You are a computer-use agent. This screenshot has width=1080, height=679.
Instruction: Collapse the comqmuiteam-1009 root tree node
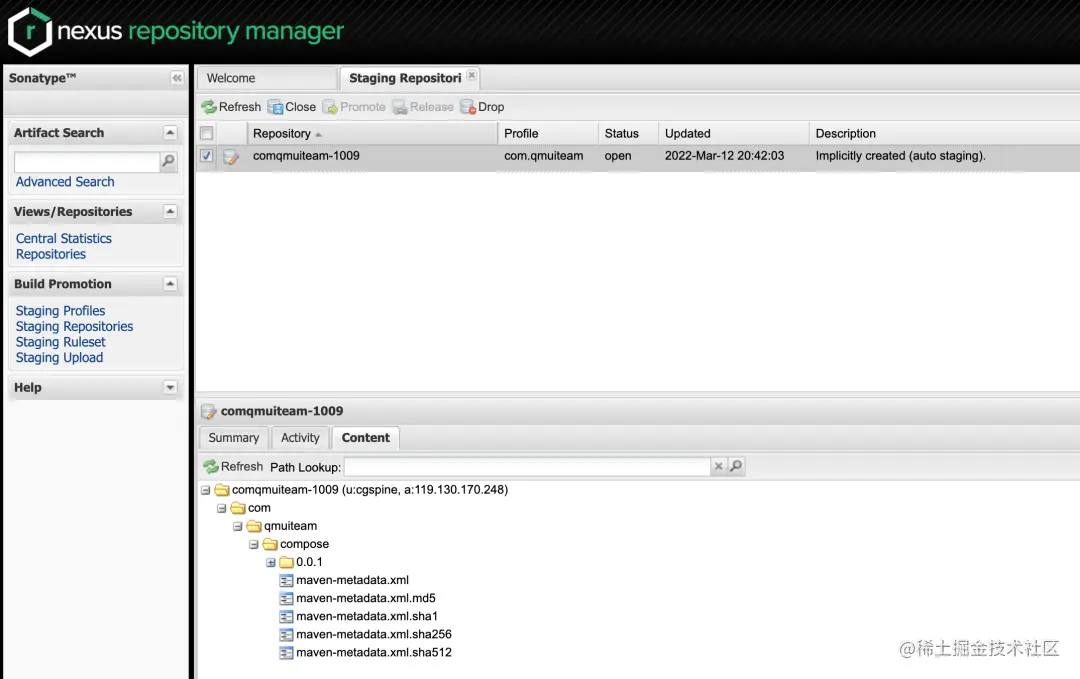pos(205,490)
